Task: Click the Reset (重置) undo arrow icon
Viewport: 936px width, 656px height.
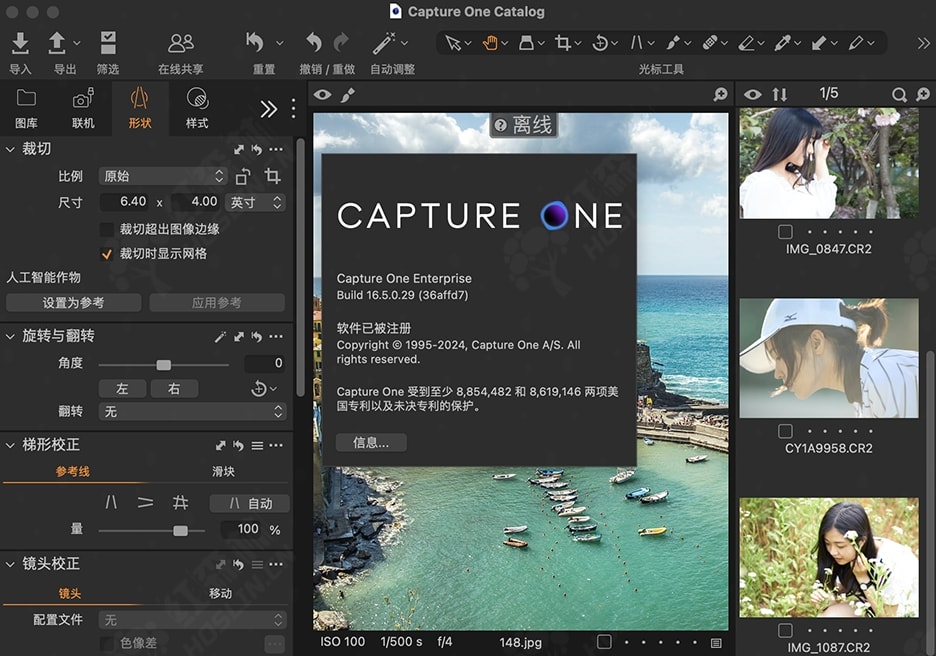Action: pyautogui.click(x=256, y=43)
